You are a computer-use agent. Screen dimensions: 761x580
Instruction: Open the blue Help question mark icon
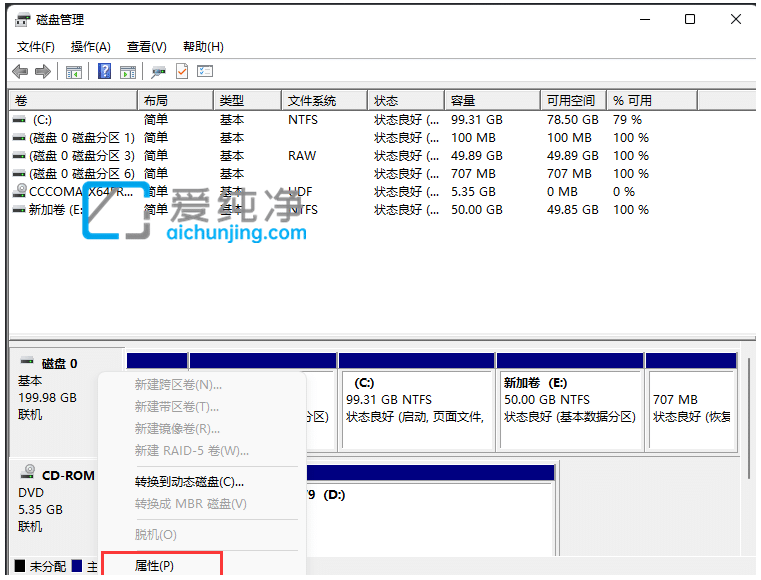[x=104, y=71]
